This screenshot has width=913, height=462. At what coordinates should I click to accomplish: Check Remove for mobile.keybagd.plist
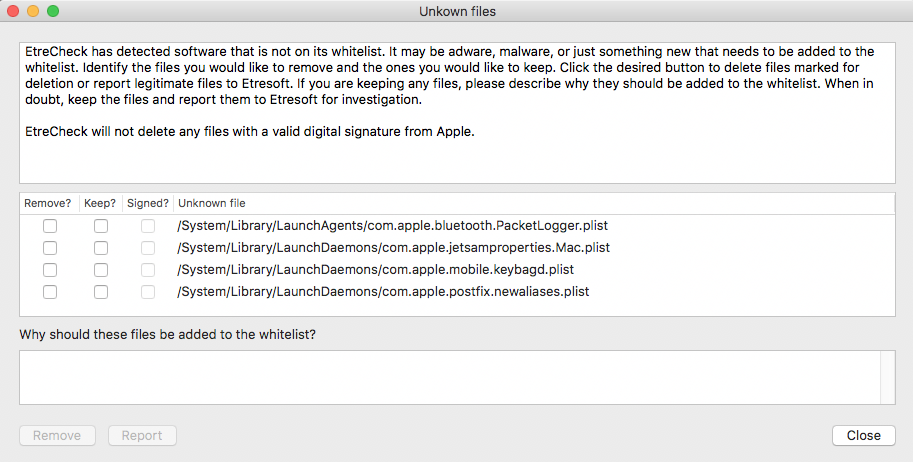pyautogui.click(x=50, y=270)
